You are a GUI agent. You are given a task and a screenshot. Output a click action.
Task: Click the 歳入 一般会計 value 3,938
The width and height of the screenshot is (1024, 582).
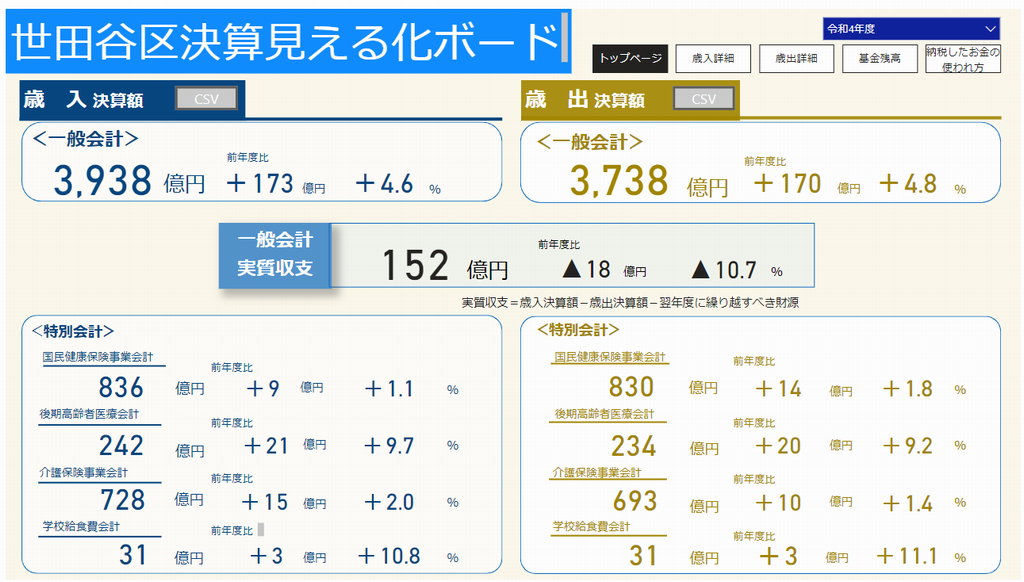click(103, 181)
